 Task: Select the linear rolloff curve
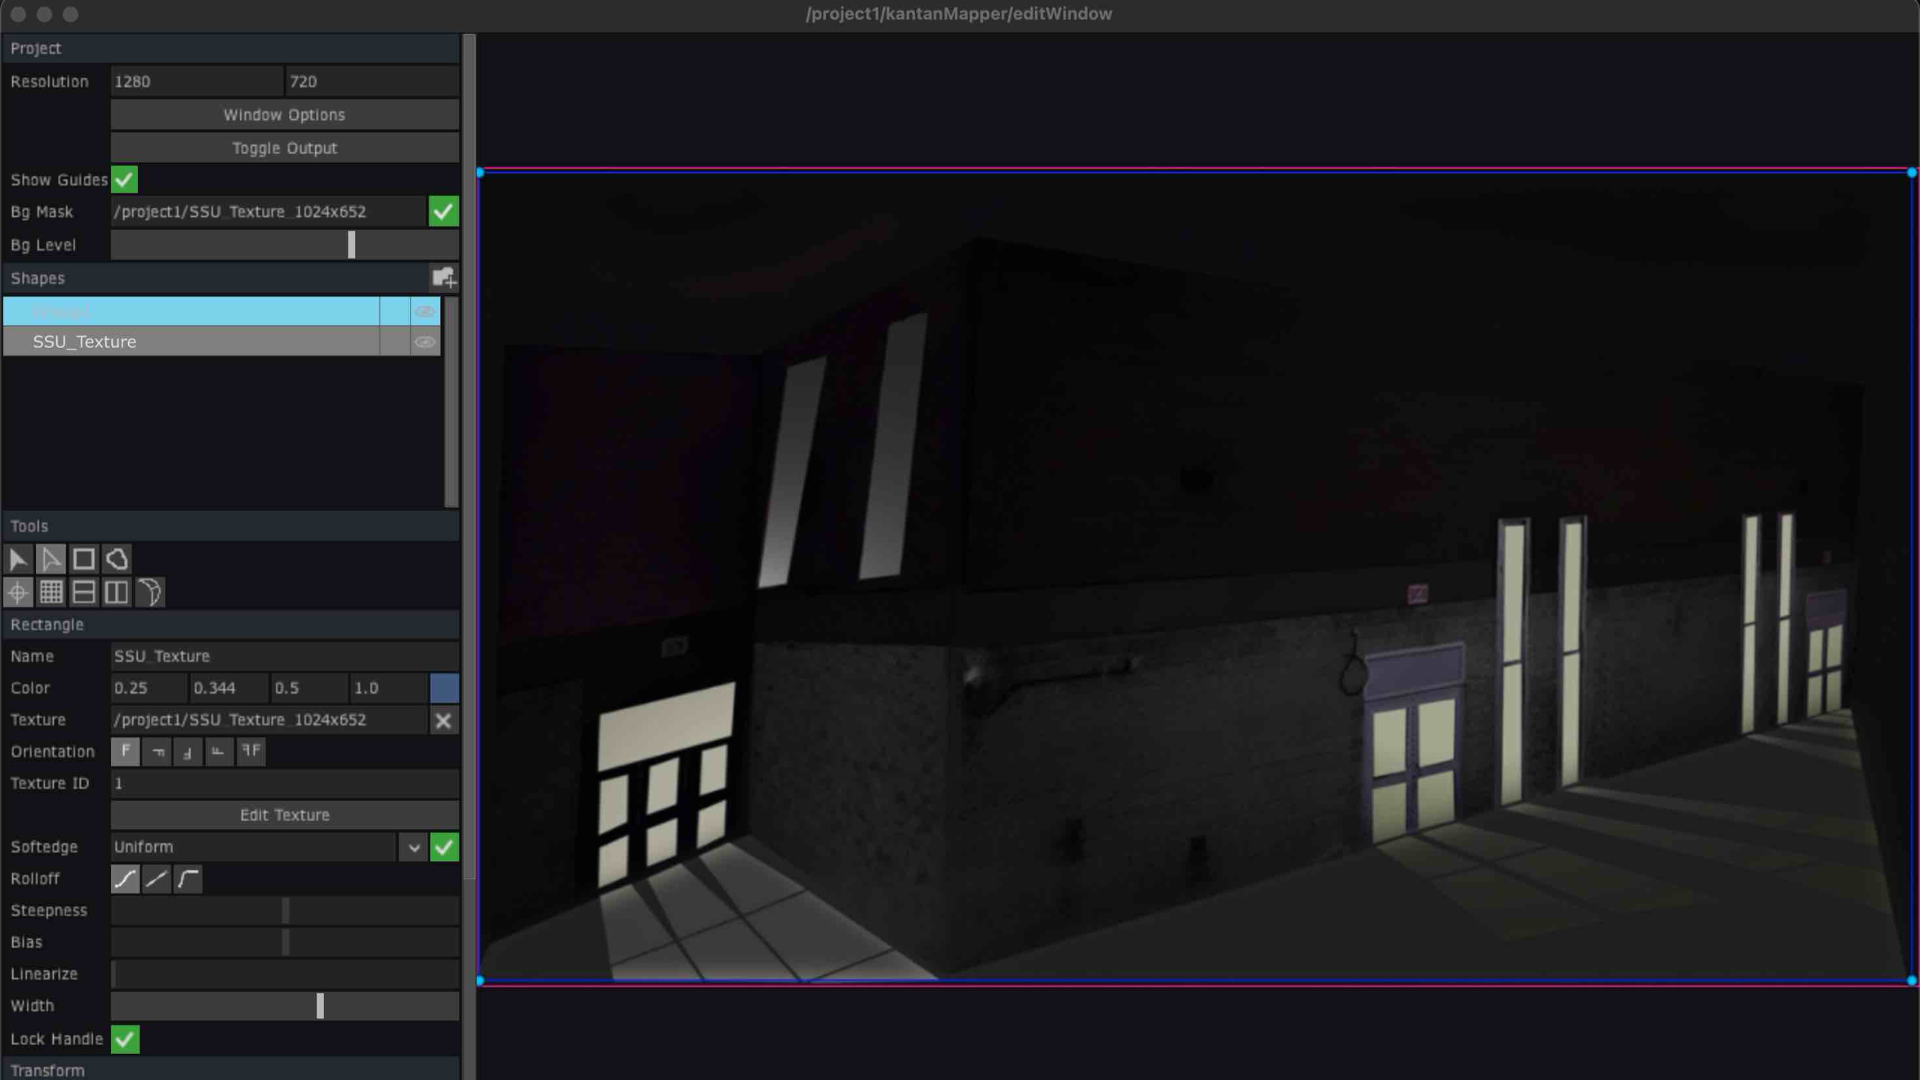pos(156,880)
